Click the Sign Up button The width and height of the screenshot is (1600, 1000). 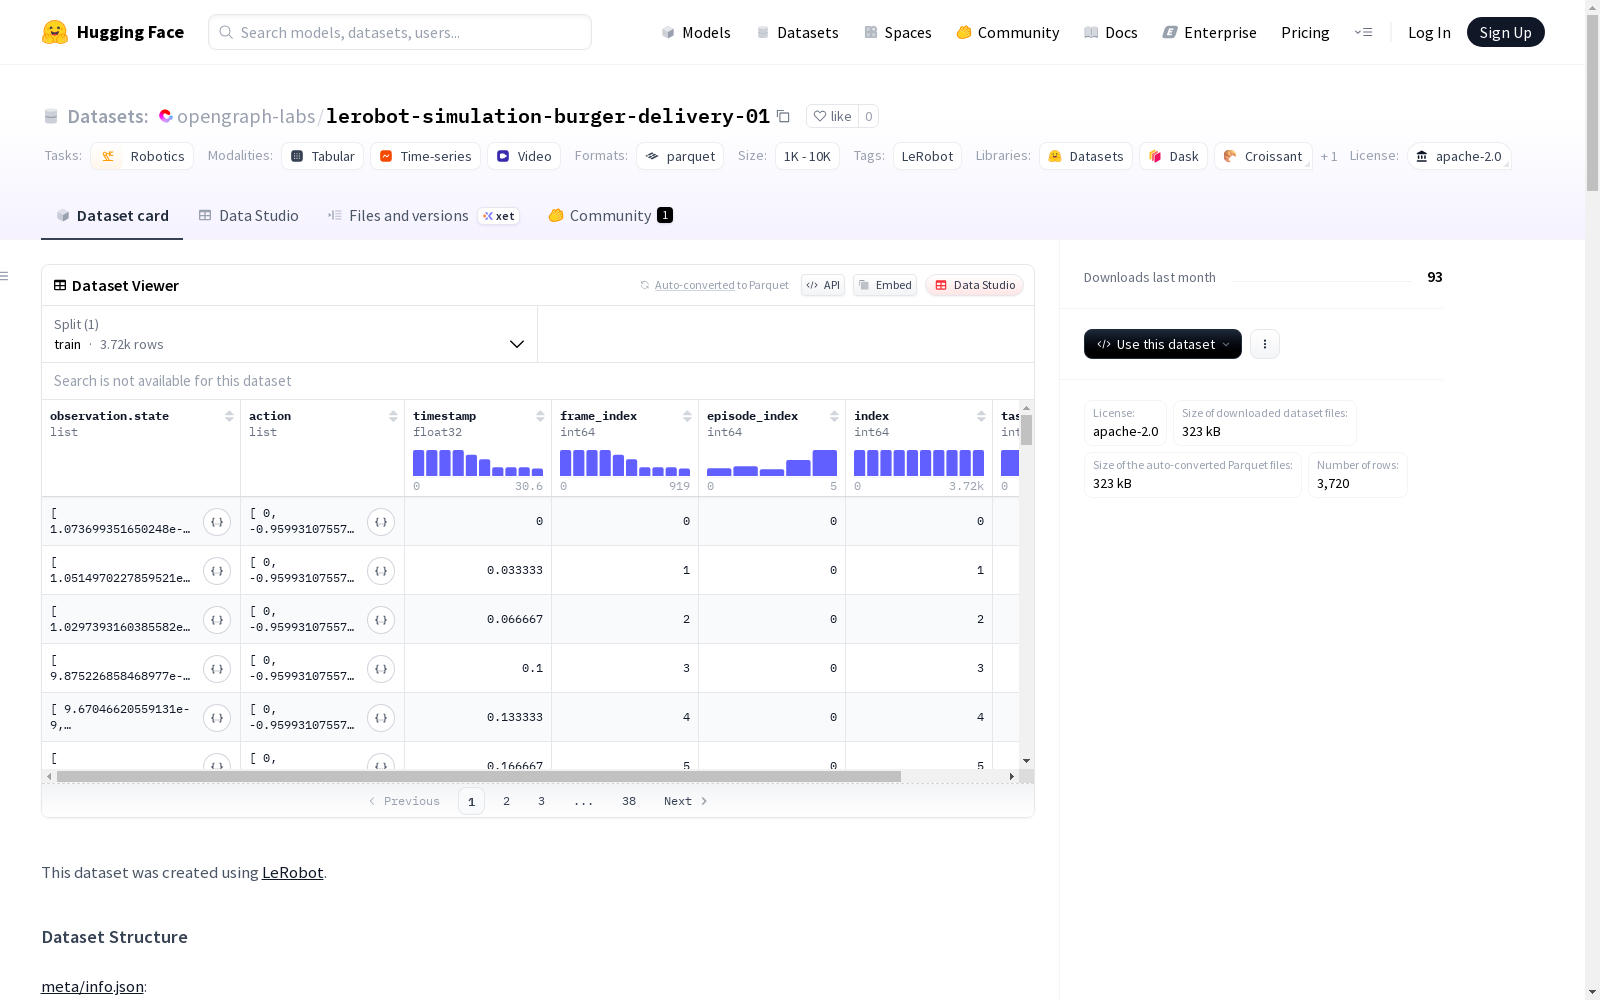[1506, 32]
